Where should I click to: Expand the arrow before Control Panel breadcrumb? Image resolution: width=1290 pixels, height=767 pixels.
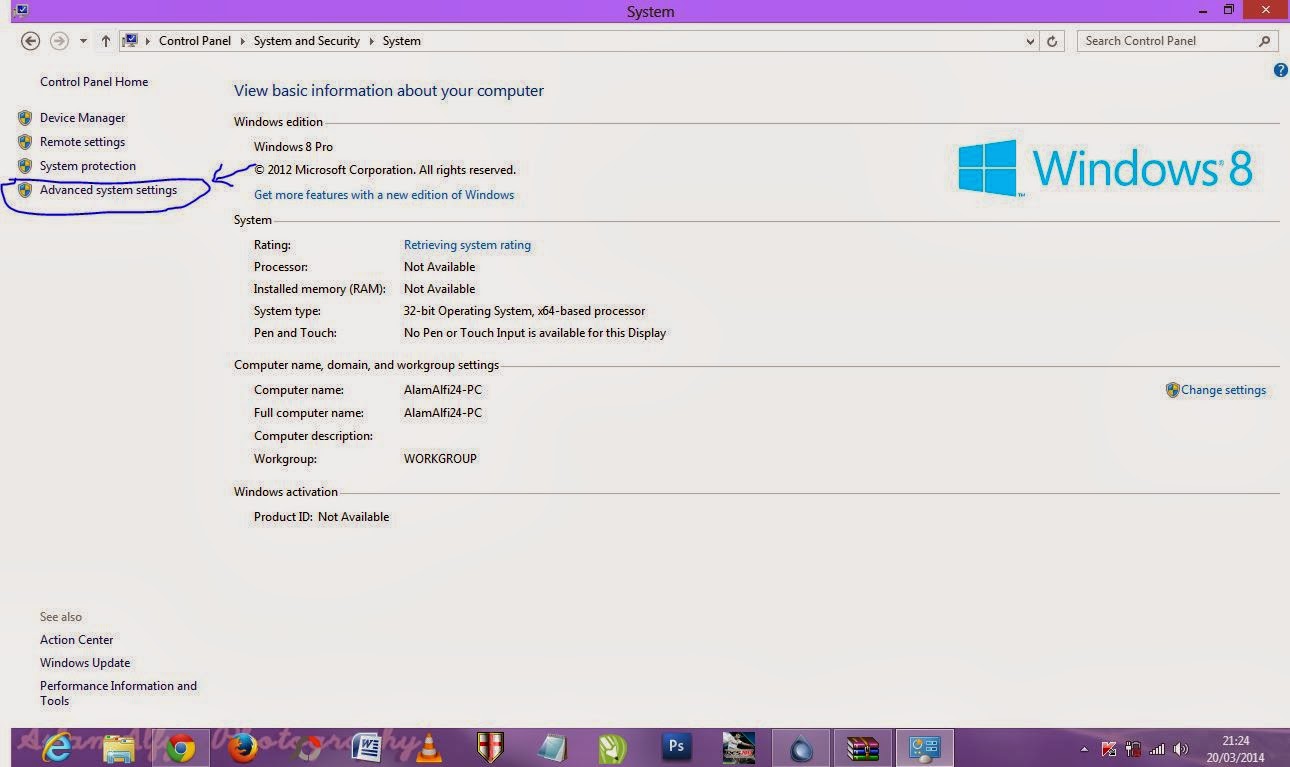[x=148, y=41]
